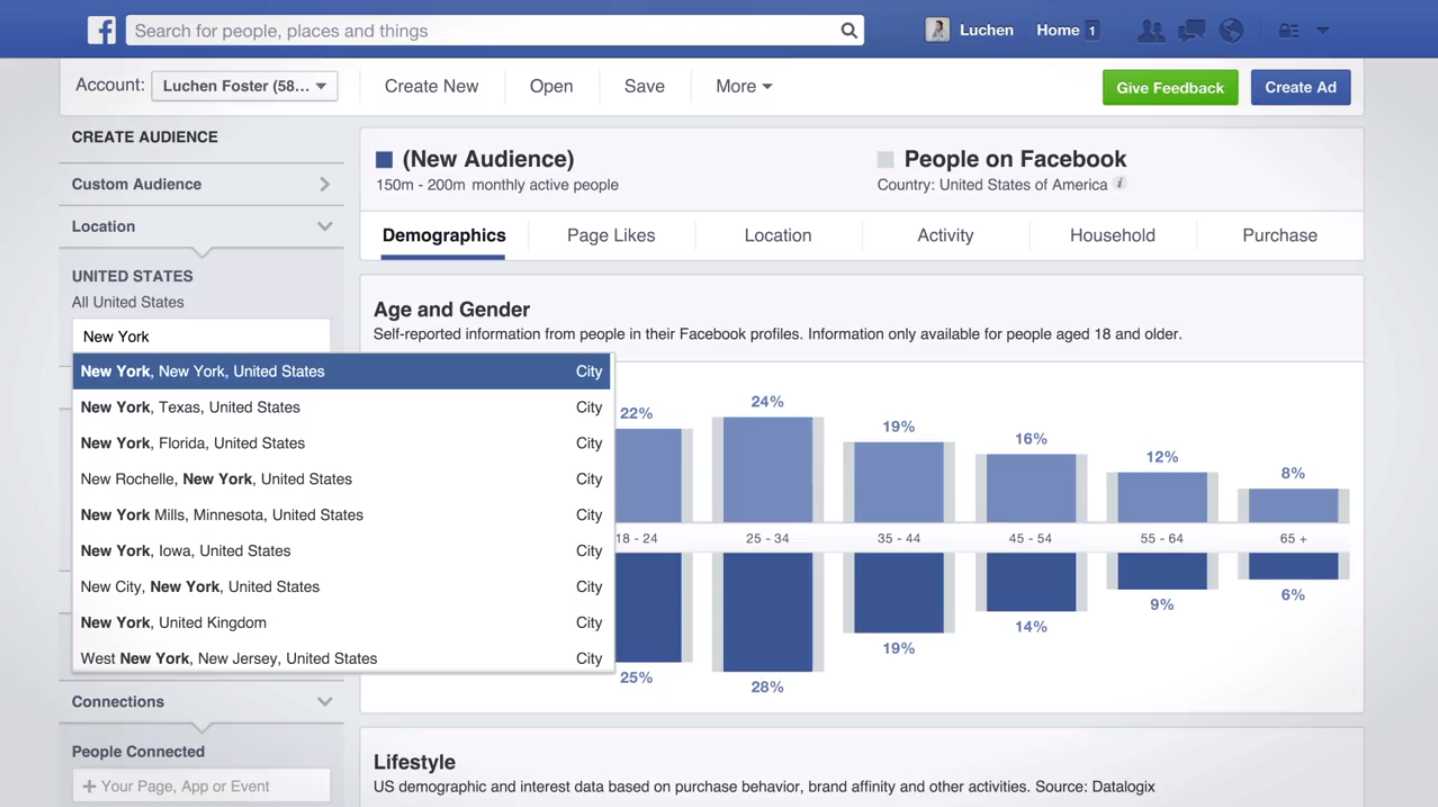The image size is (1438, 807).
Task: Open the Luchen Foster account dropdown
Action: (x=244, y=86)
